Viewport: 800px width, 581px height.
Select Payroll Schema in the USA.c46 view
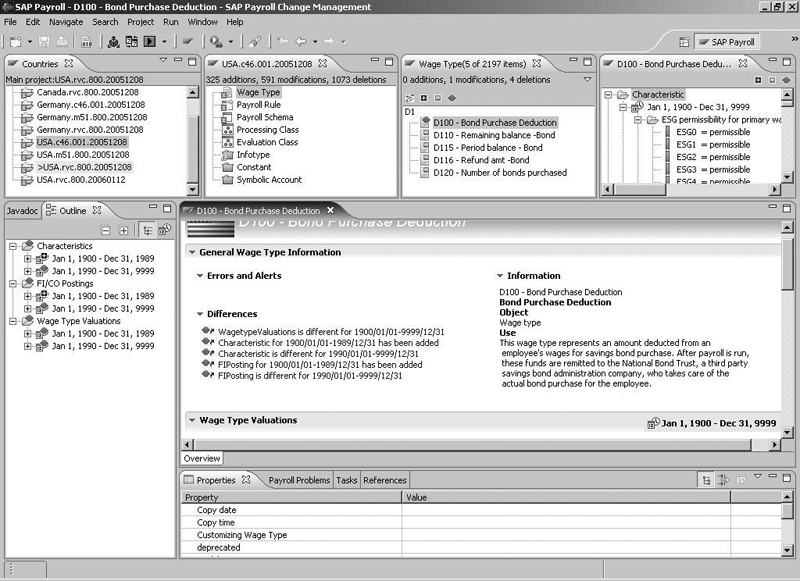pos(265,117)
